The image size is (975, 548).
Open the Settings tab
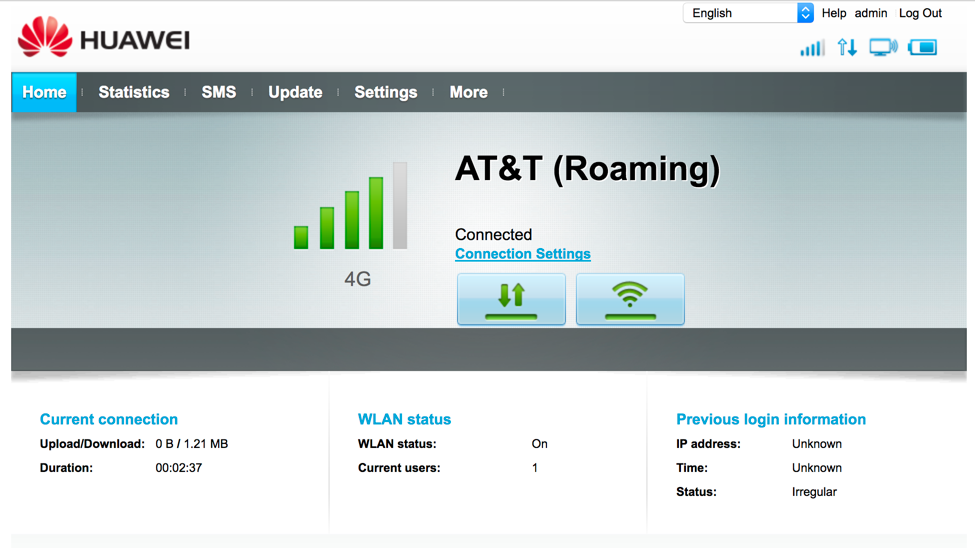tap(386, 92)
